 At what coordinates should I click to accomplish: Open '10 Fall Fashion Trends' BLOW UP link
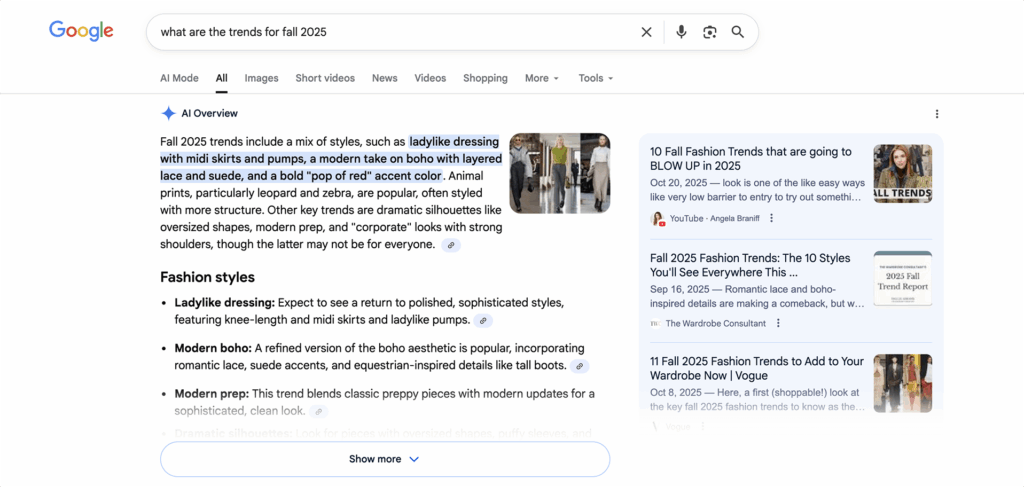pyautogui.click(x=751, y=159)
